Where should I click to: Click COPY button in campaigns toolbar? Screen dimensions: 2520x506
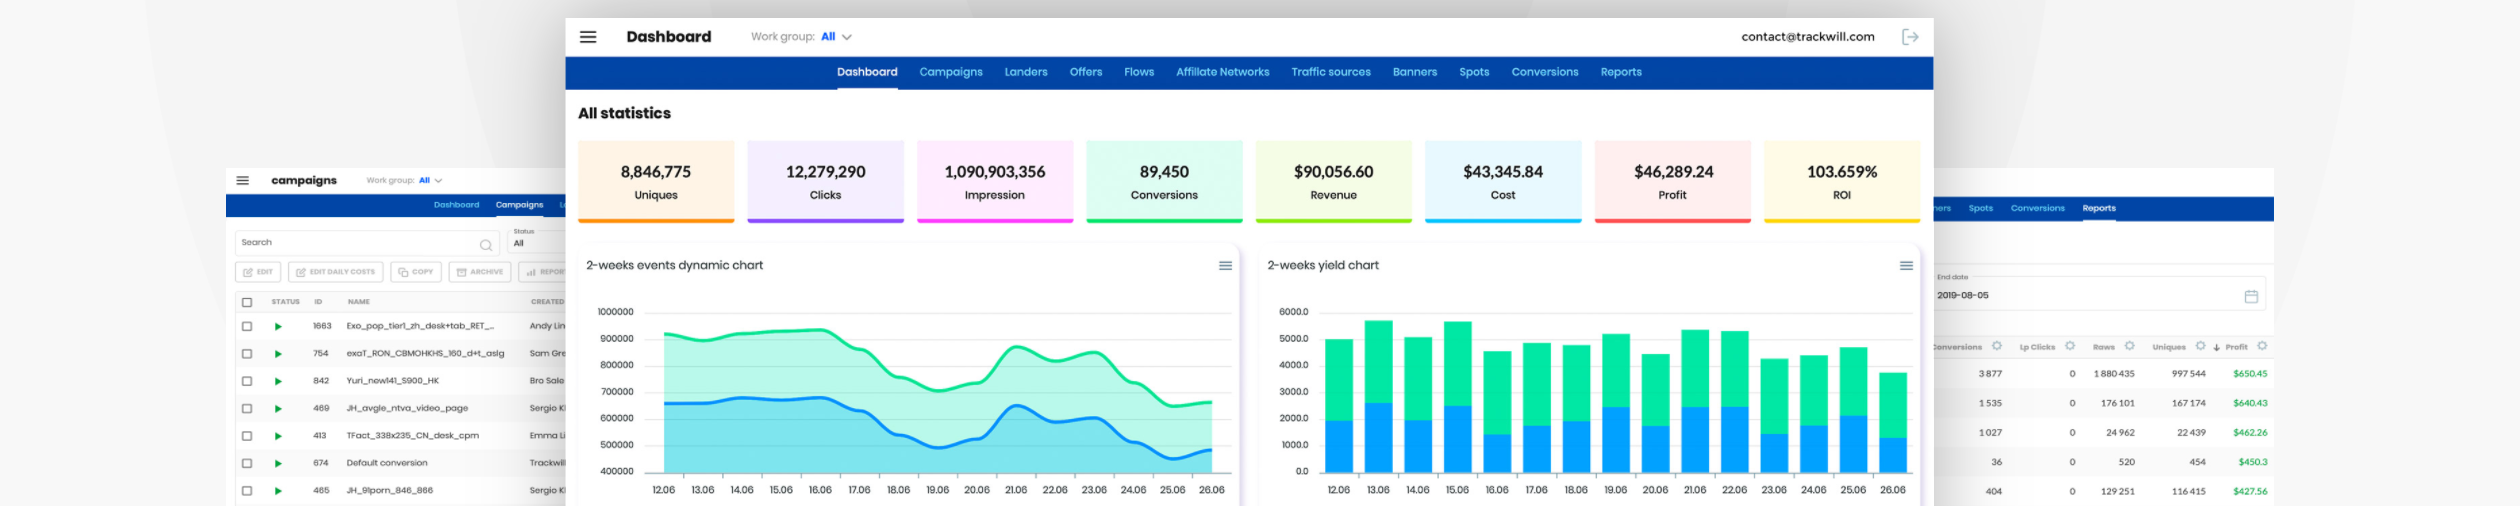click(416, 272)
